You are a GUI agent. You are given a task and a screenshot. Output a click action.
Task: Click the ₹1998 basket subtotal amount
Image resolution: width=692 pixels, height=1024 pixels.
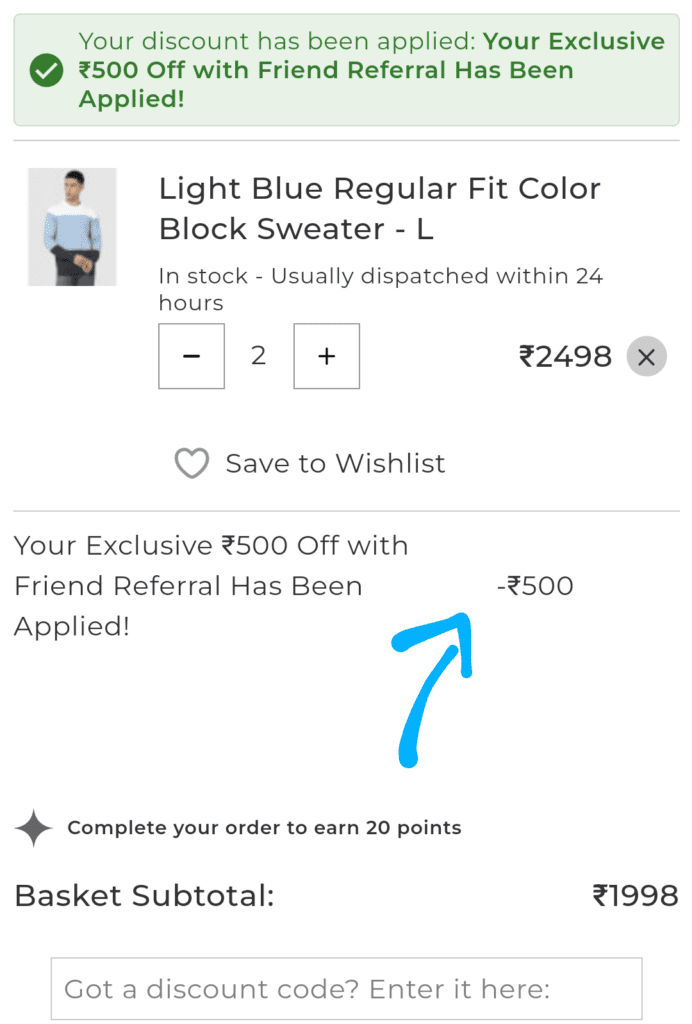click(x=635, y=896)
